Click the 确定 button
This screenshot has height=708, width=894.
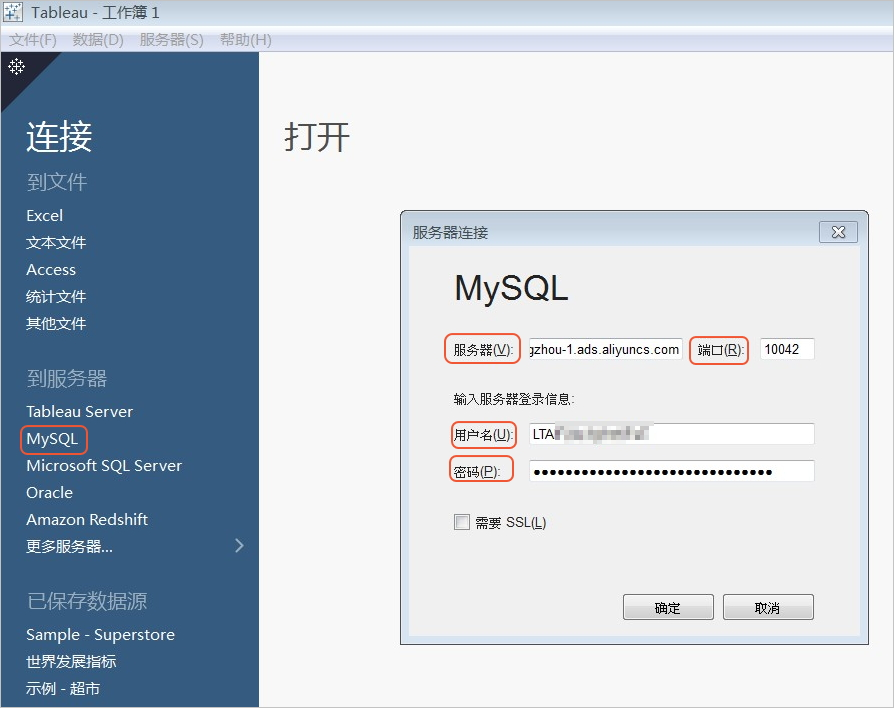668,607
